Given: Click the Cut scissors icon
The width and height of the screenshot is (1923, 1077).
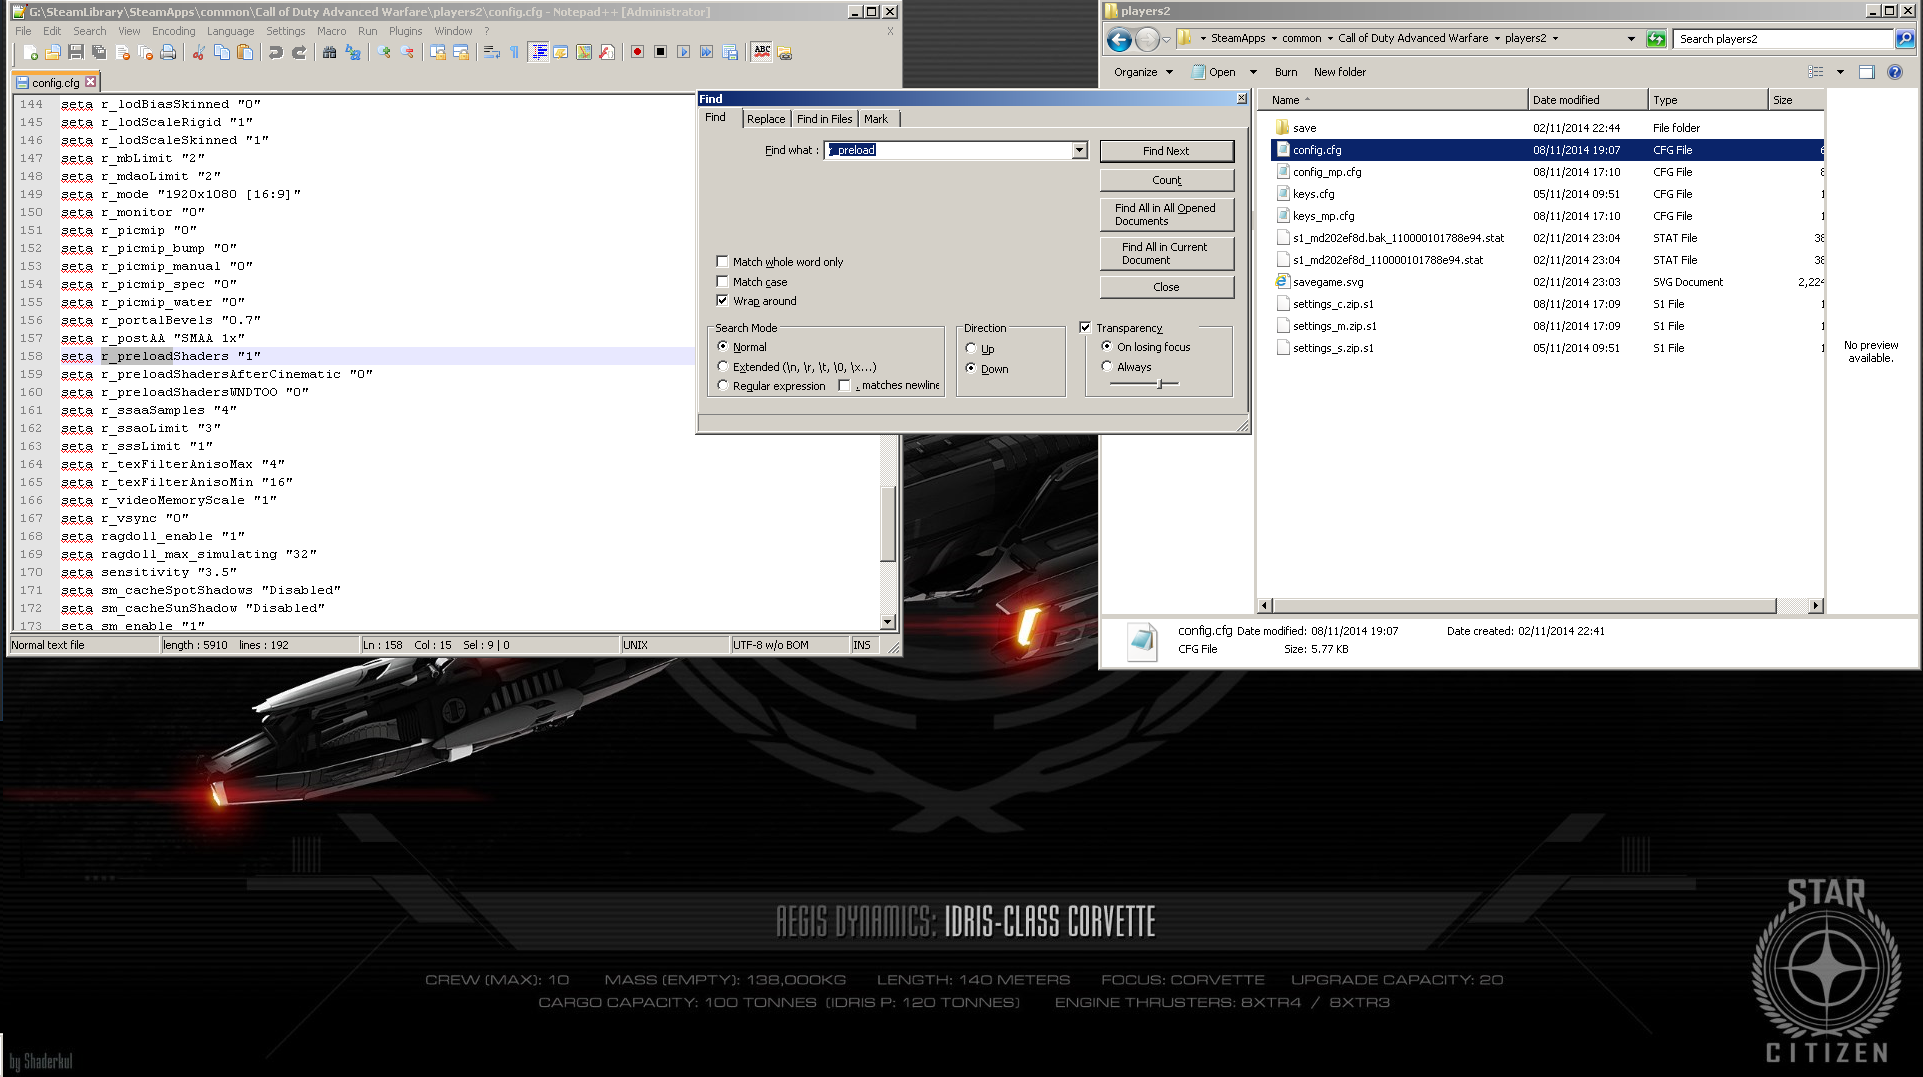Looking at the screenshot, I should (198, 52).
